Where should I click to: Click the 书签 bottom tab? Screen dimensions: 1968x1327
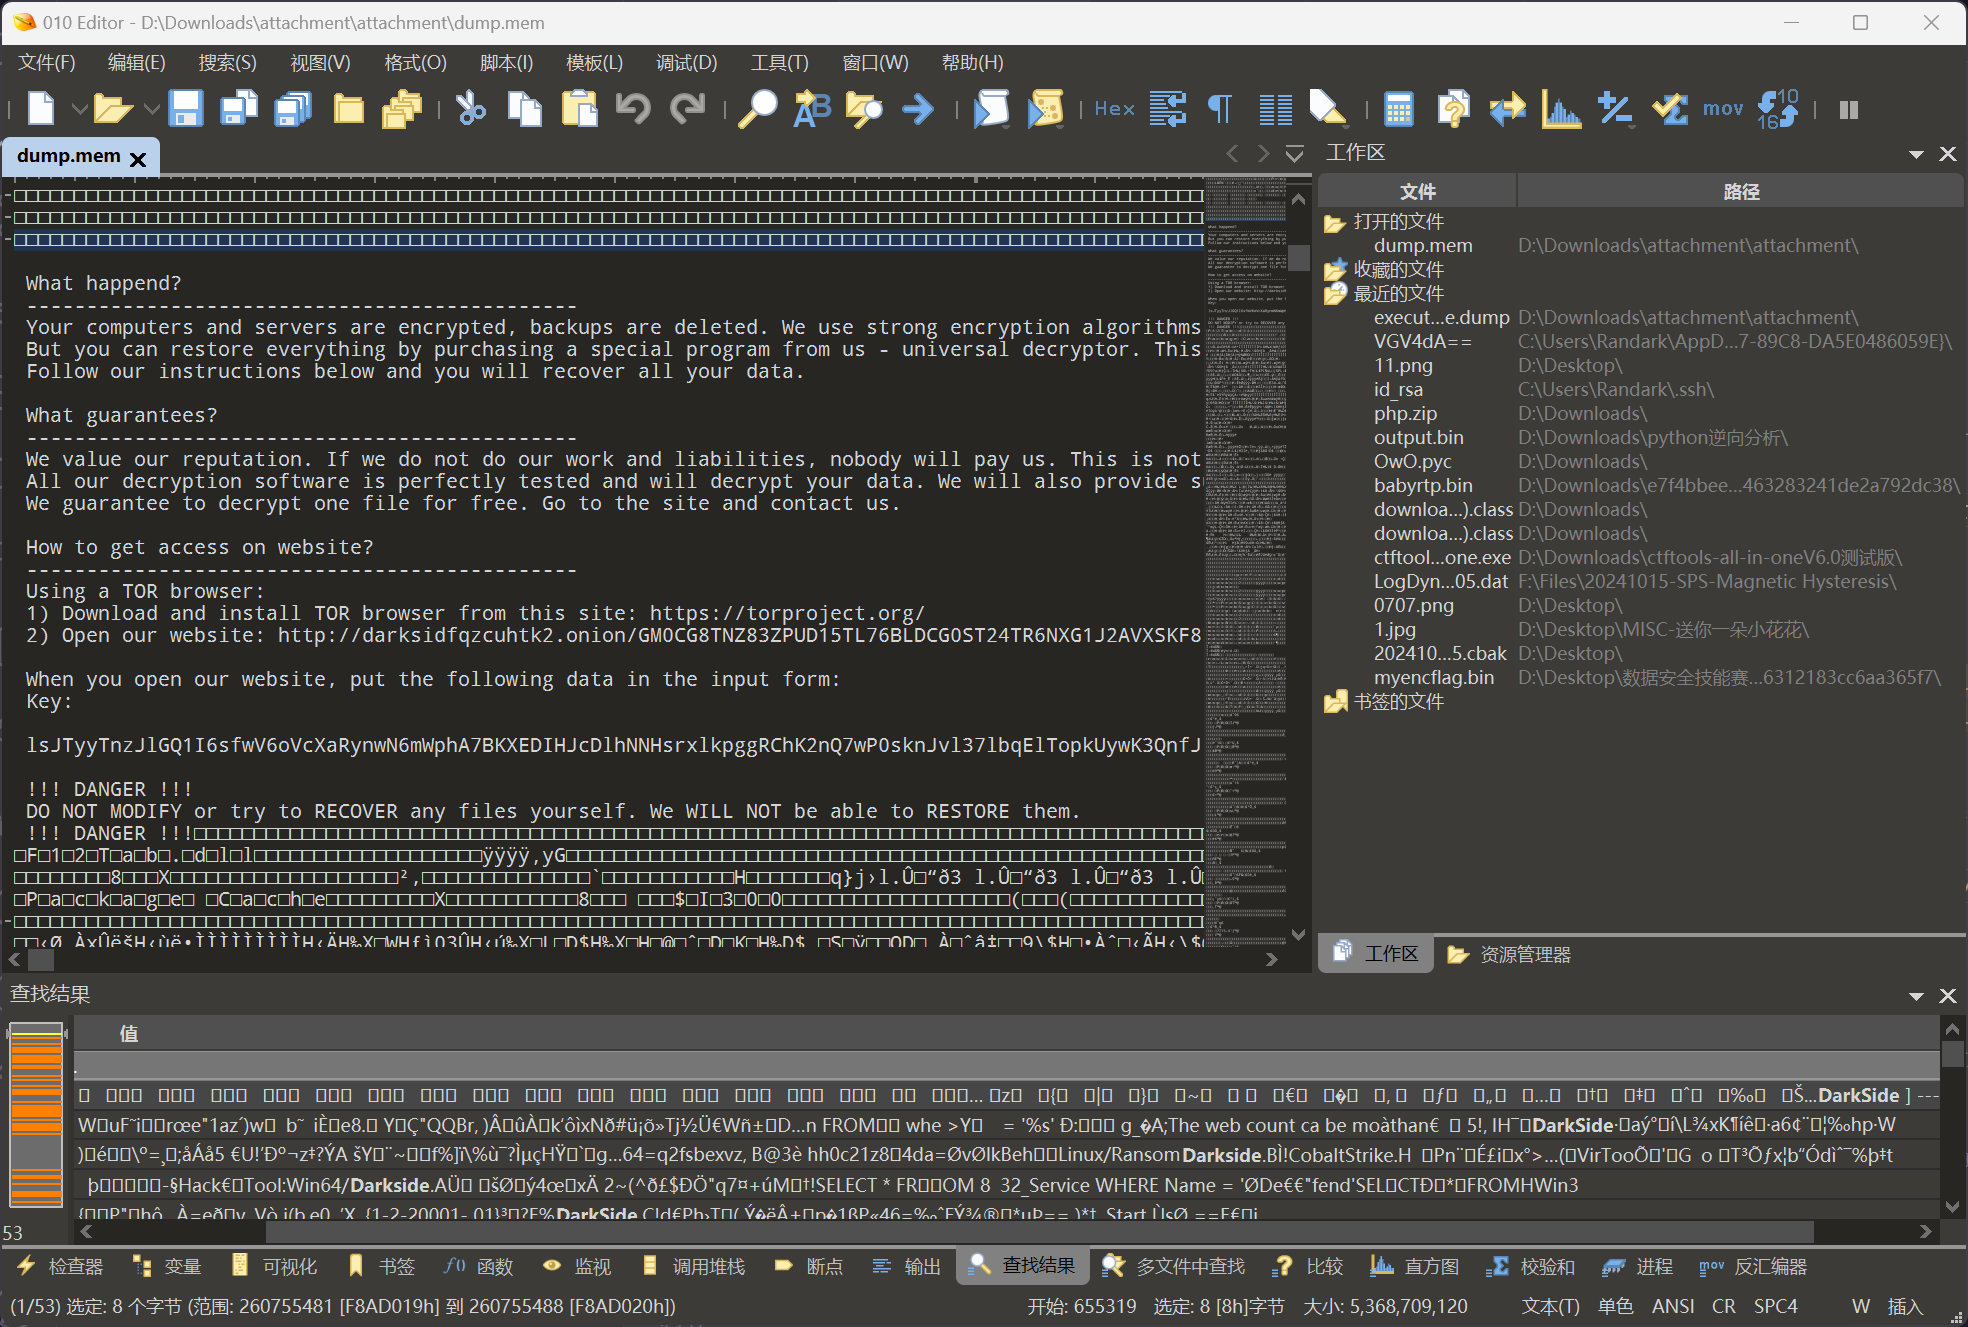[x=381, y=1266]
